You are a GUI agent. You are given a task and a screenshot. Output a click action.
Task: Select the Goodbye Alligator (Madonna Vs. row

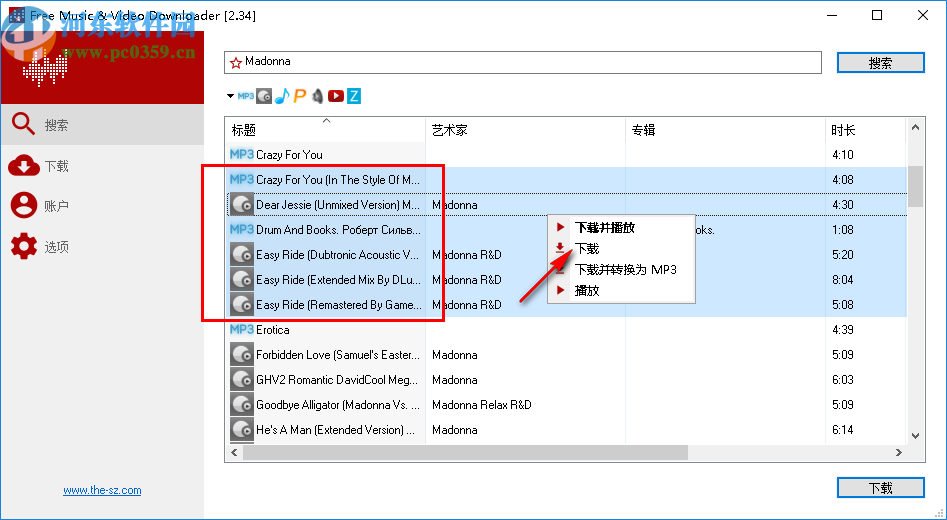tap(567, 405)
